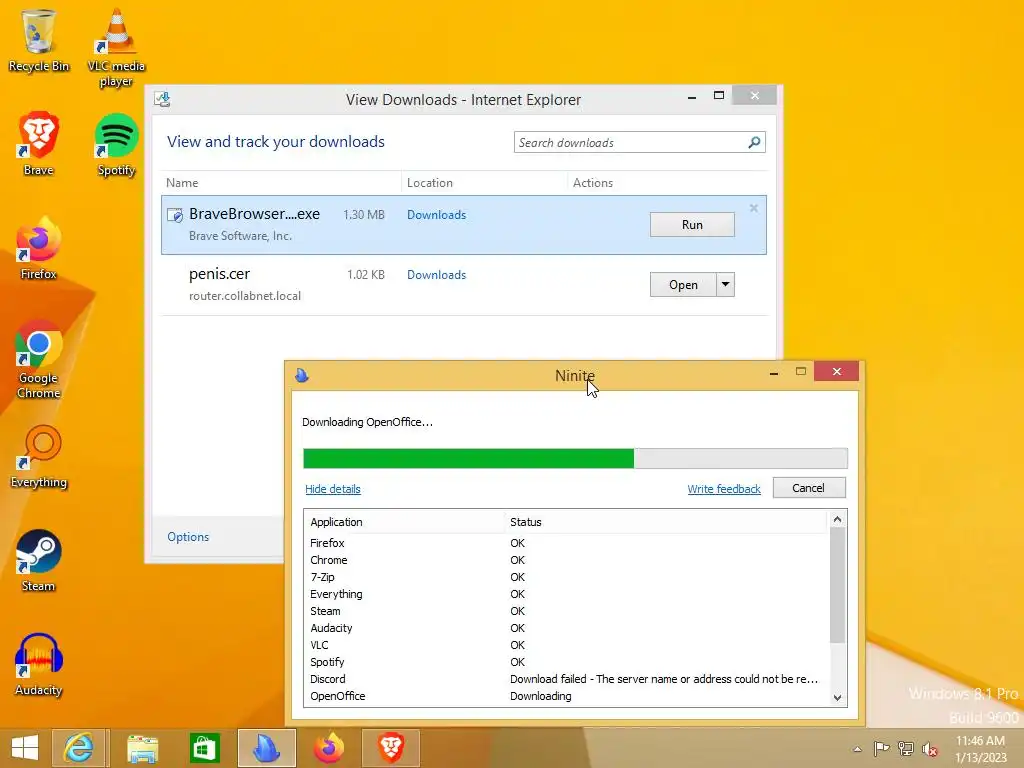Open the penis.cer download
Image resolution: width=1024 pixels, height=768 pixels.
pos(683,285)
